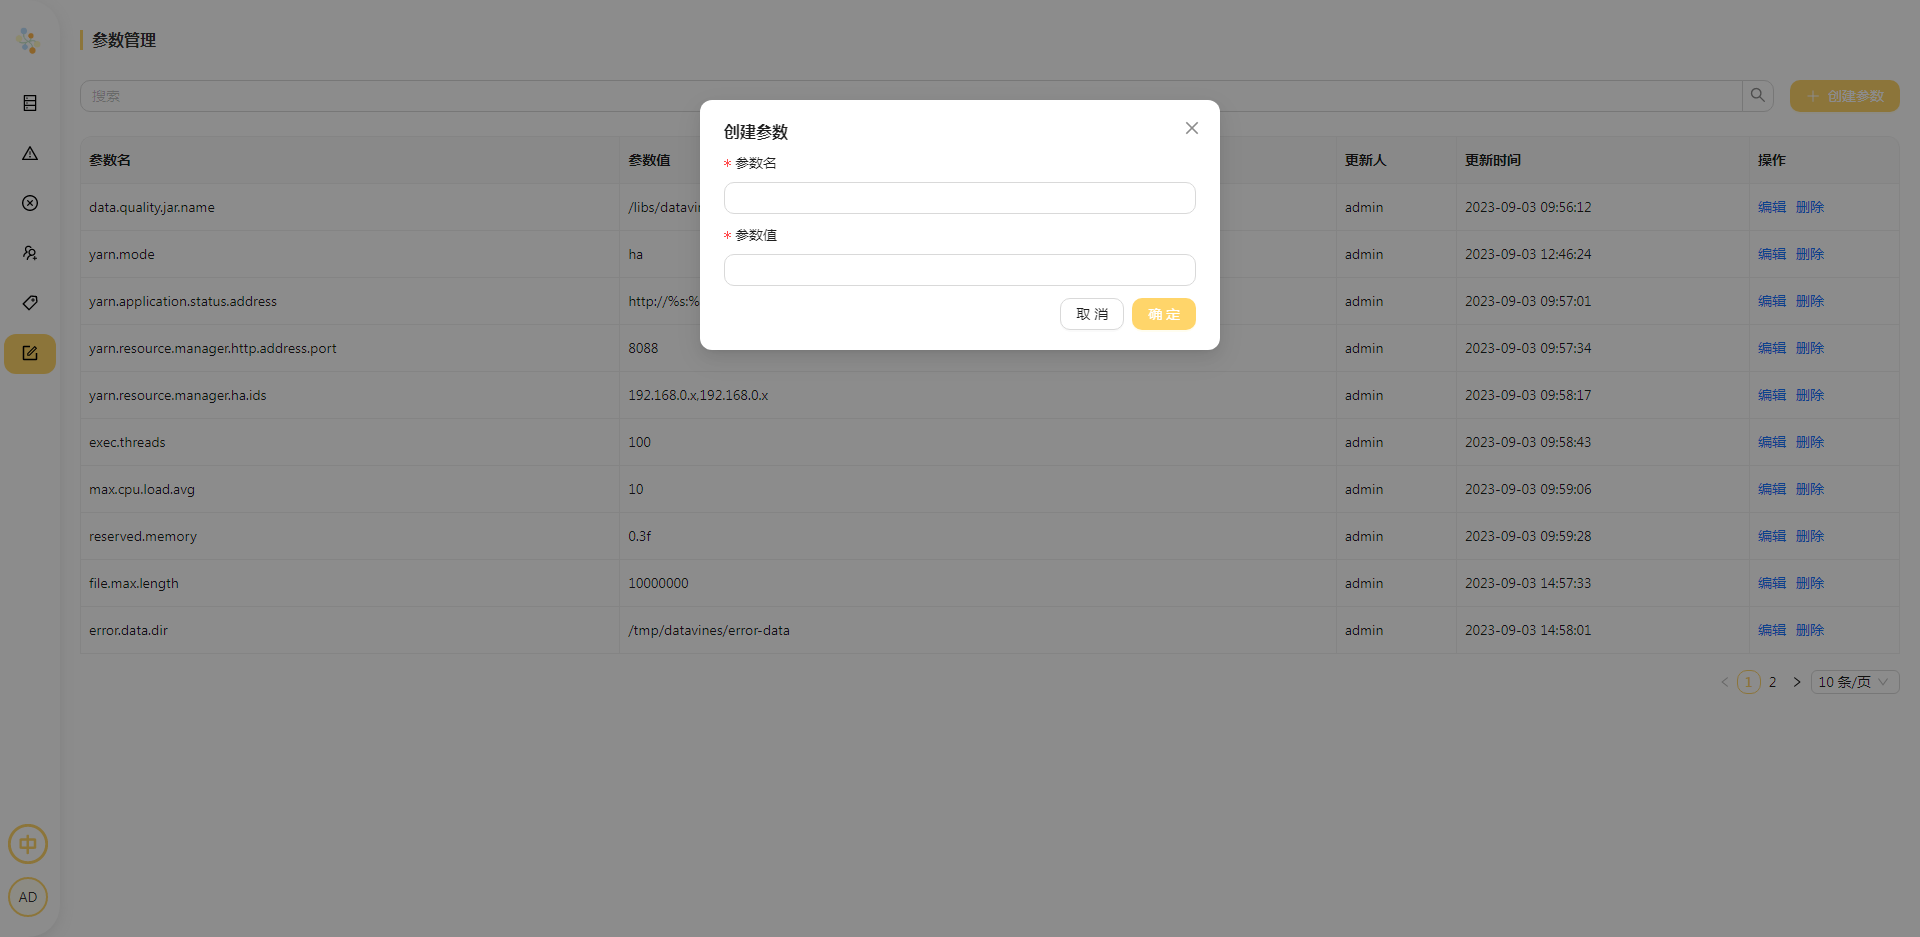Click 编辑 for yarn.mode
1920x937 pixels.
1772,254
